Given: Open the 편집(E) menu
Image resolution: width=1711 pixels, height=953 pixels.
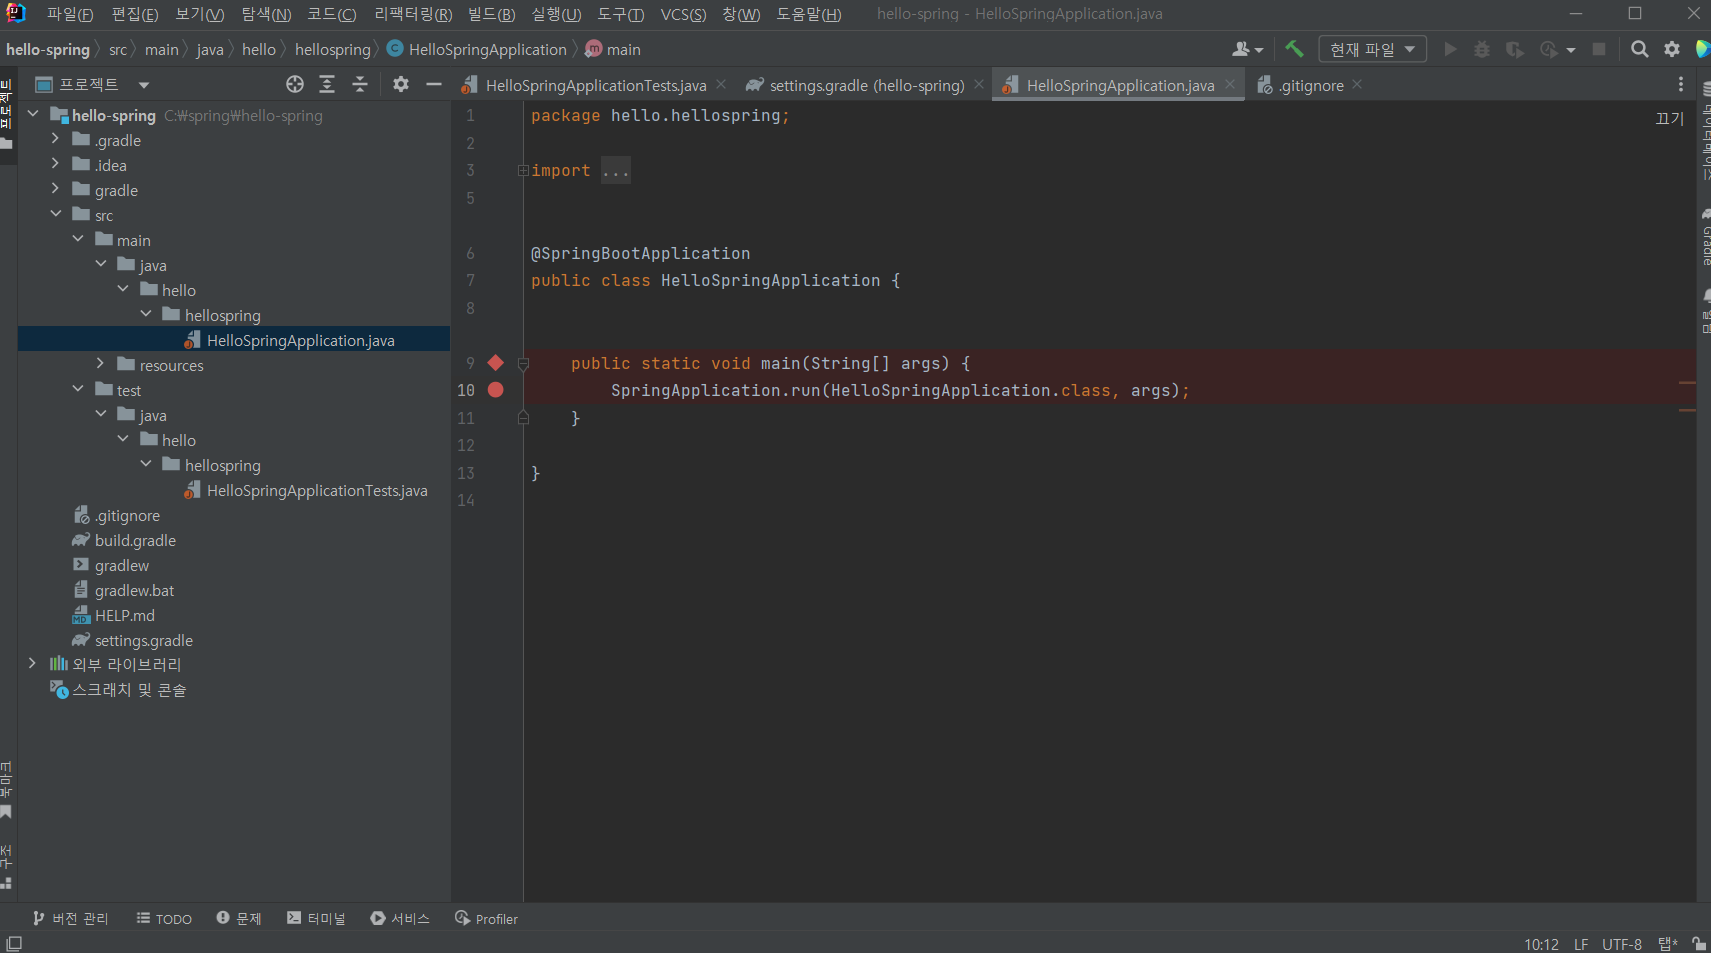Looking at the screenshot, I should click(x=135, y=14).
